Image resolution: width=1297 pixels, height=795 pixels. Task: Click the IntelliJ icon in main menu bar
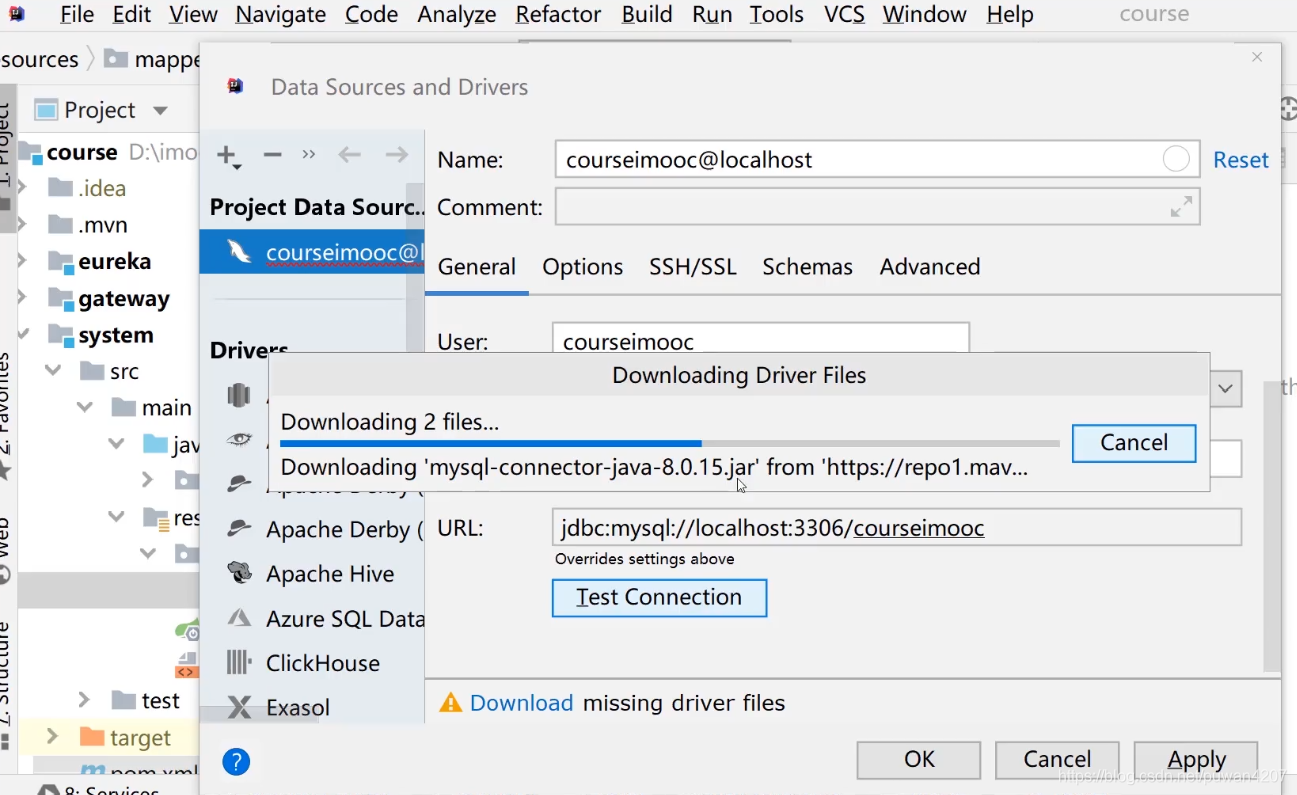[x=17, y=14]
